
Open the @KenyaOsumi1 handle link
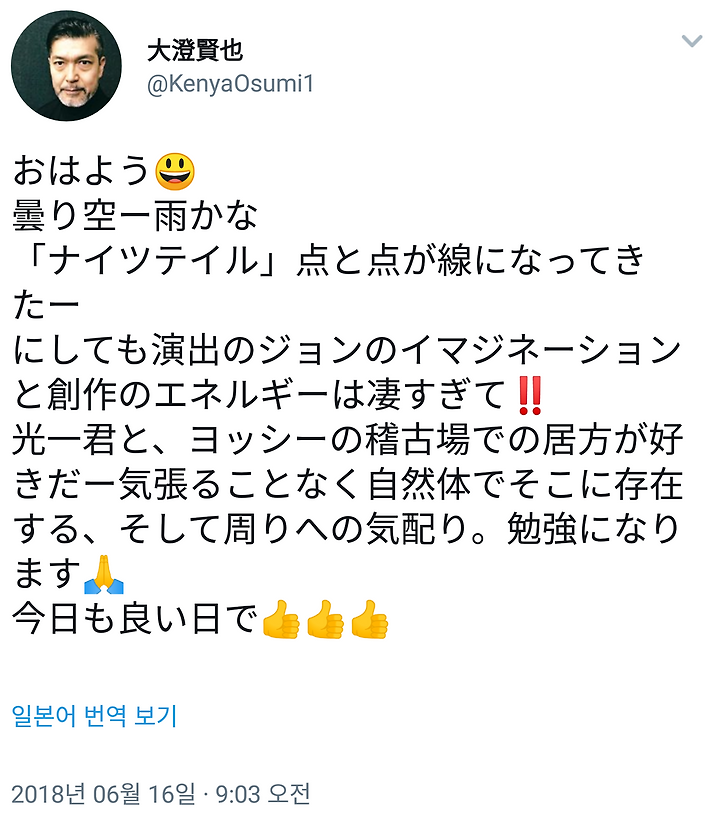click(x=231, y=83)
